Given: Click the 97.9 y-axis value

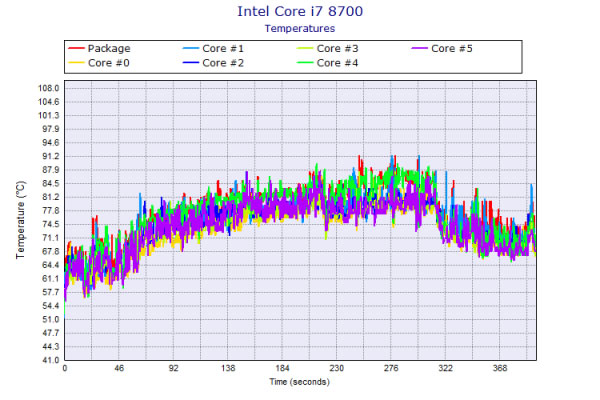Looking at the screenshot, I should click(x=51, y=129).
